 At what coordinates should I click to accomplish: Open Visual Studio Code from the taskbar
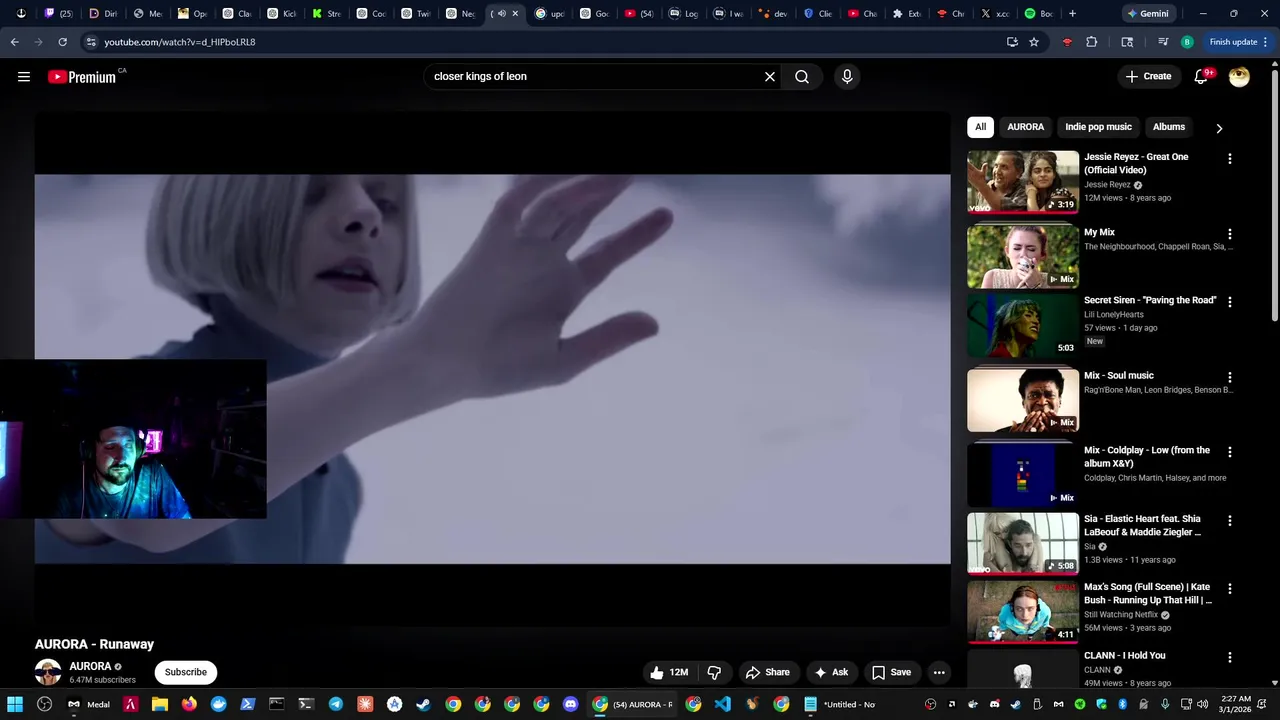723,704
